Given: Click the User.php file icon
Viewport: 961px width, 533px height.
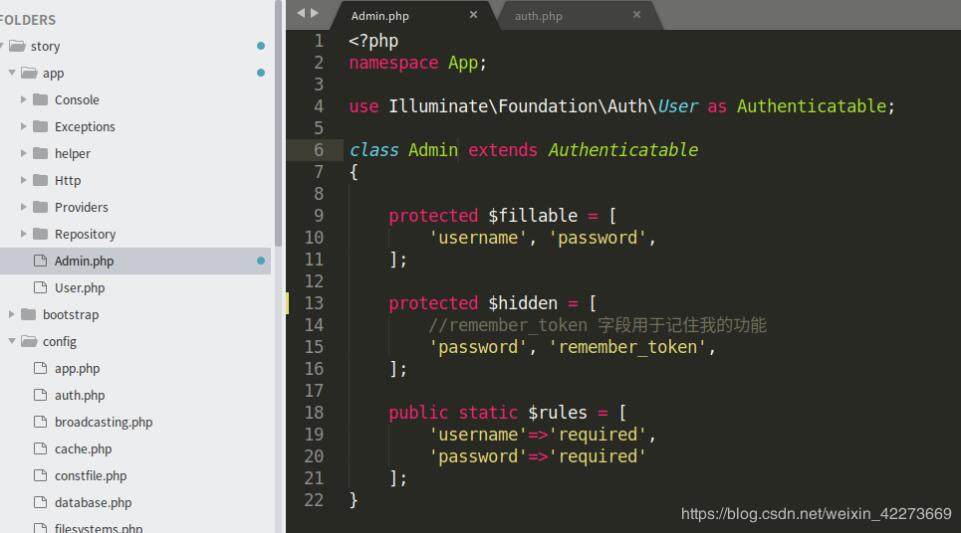Looking at the screenshot, I should tap(40, 288).
